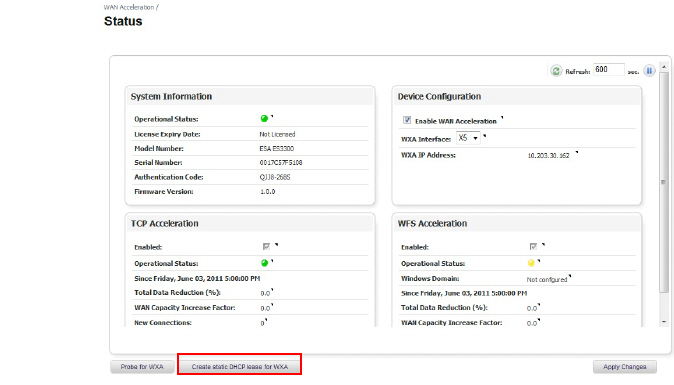The width and height of the screenshot is (674, 385).
Task: Click the Model Number value ESA ES3300
Action: tap(276, 149)
